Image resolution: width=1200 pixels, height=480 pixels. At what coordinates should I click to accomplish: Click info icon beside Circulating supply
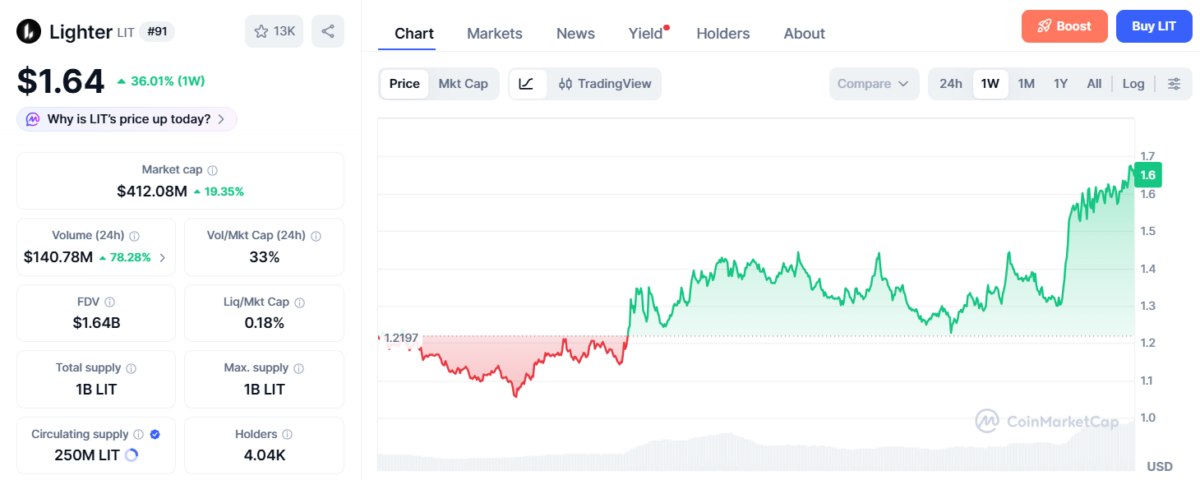tap(138, 434)
